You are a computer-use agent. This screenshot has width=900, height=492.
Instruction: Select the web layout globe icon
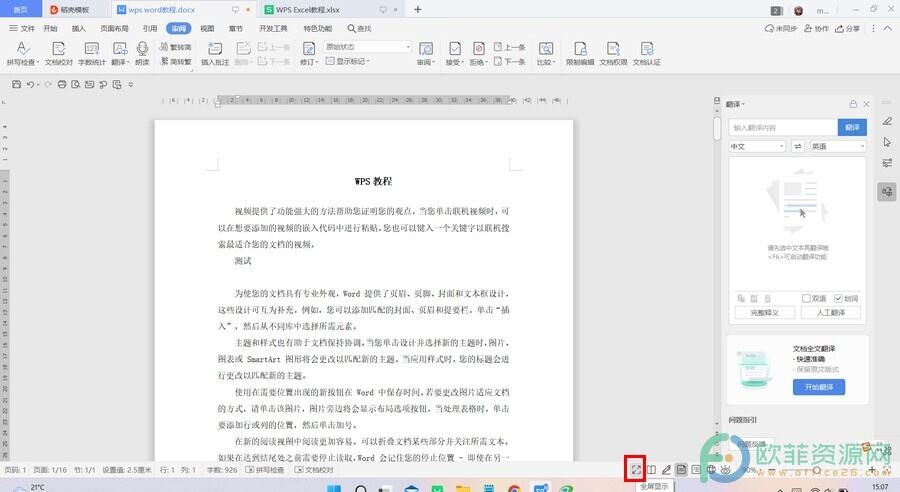[x=711, y=470]
